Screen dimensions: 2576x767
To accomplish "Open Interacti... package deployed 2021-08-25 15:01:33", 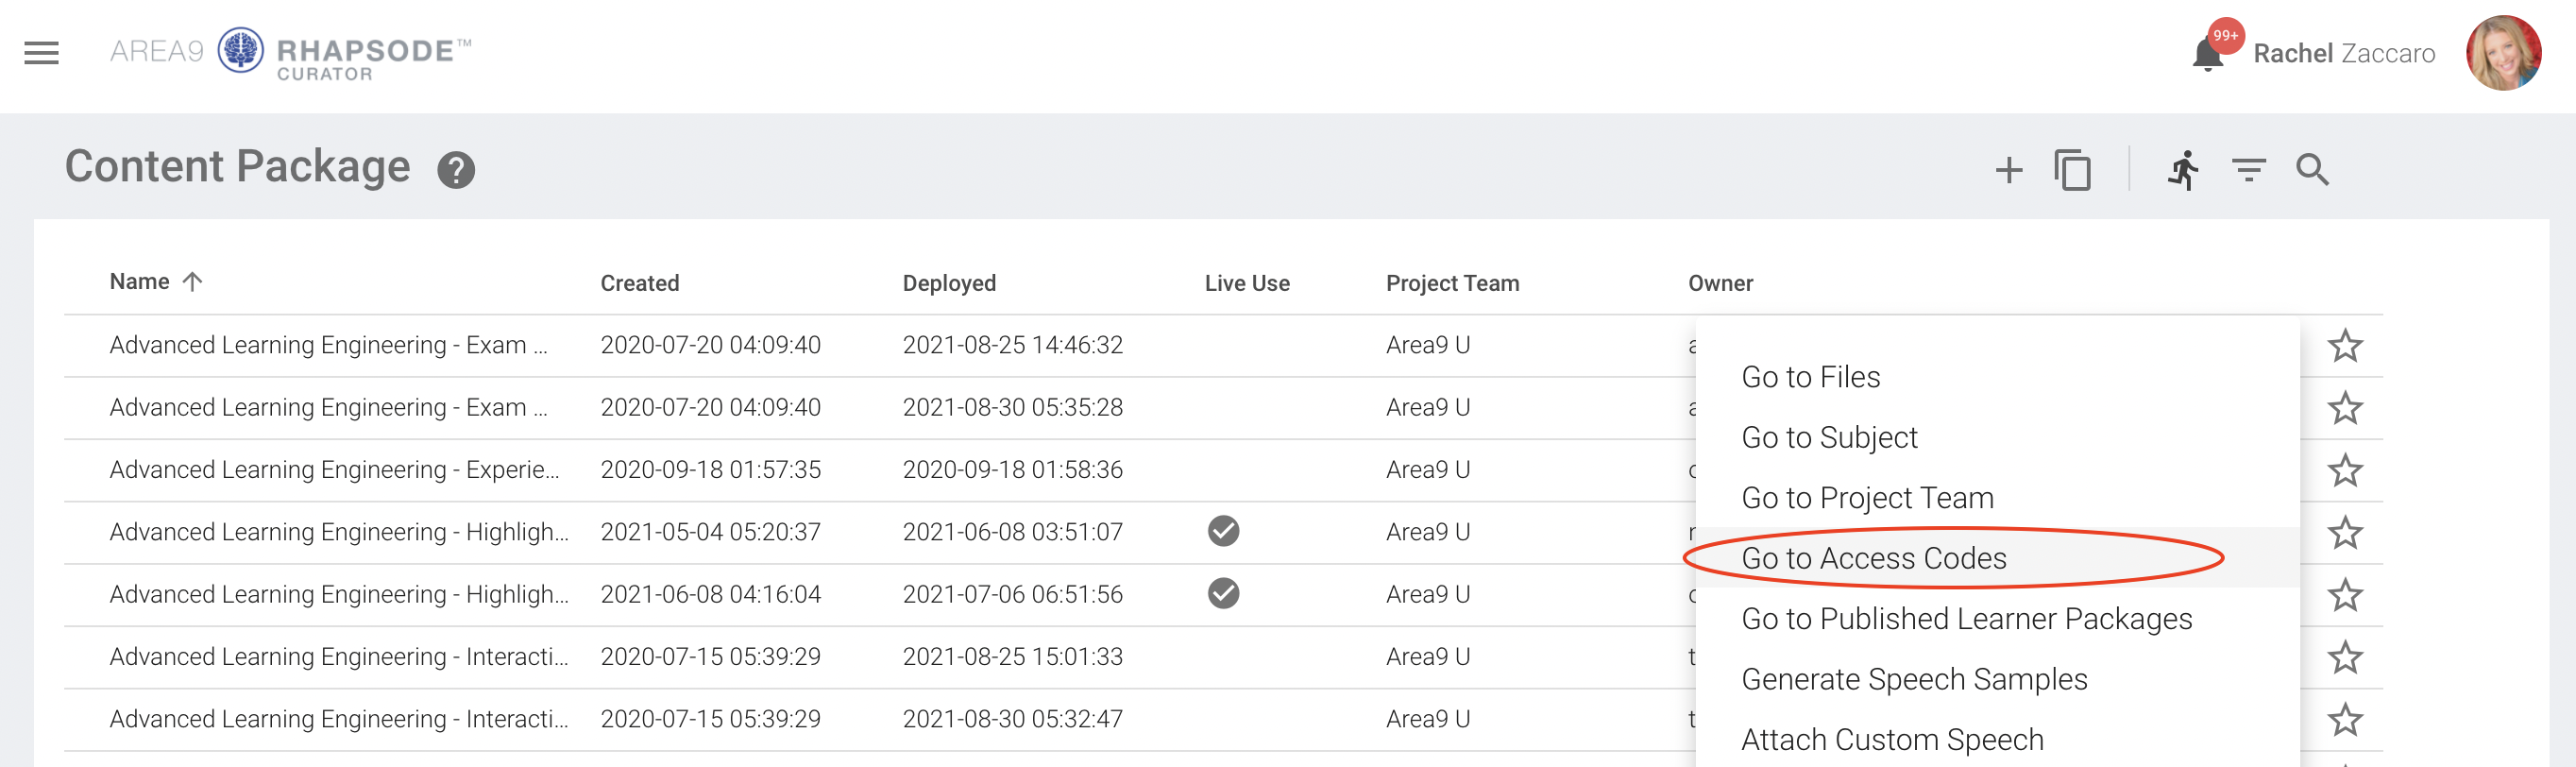I will click(339, 656).
